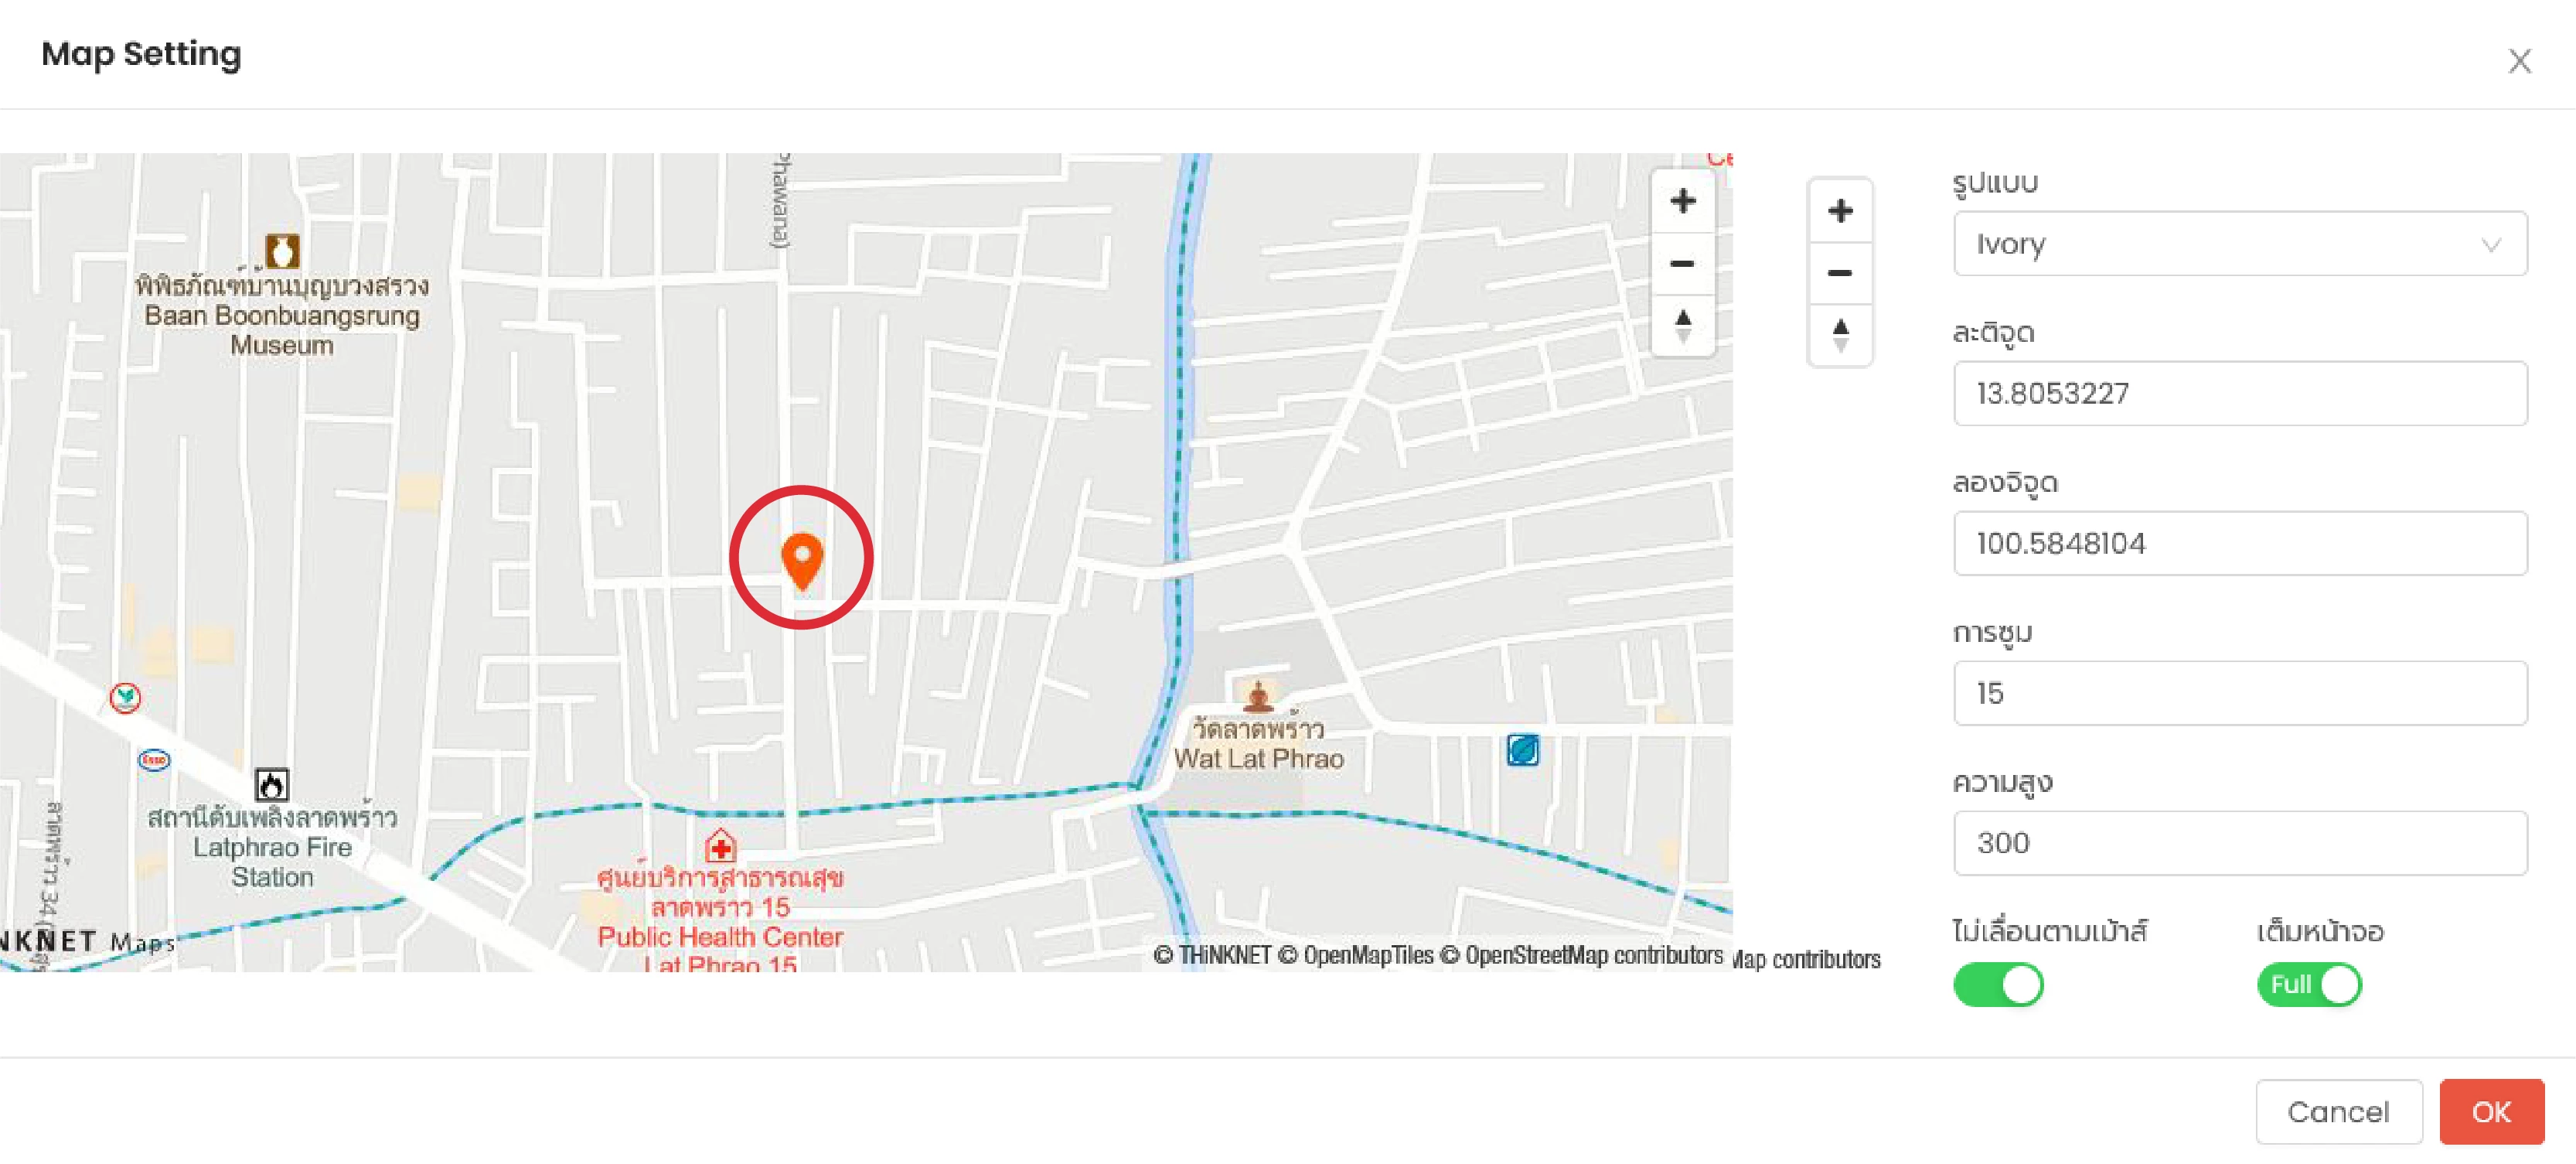Click the outer minus zoom control

(1839, 273)
